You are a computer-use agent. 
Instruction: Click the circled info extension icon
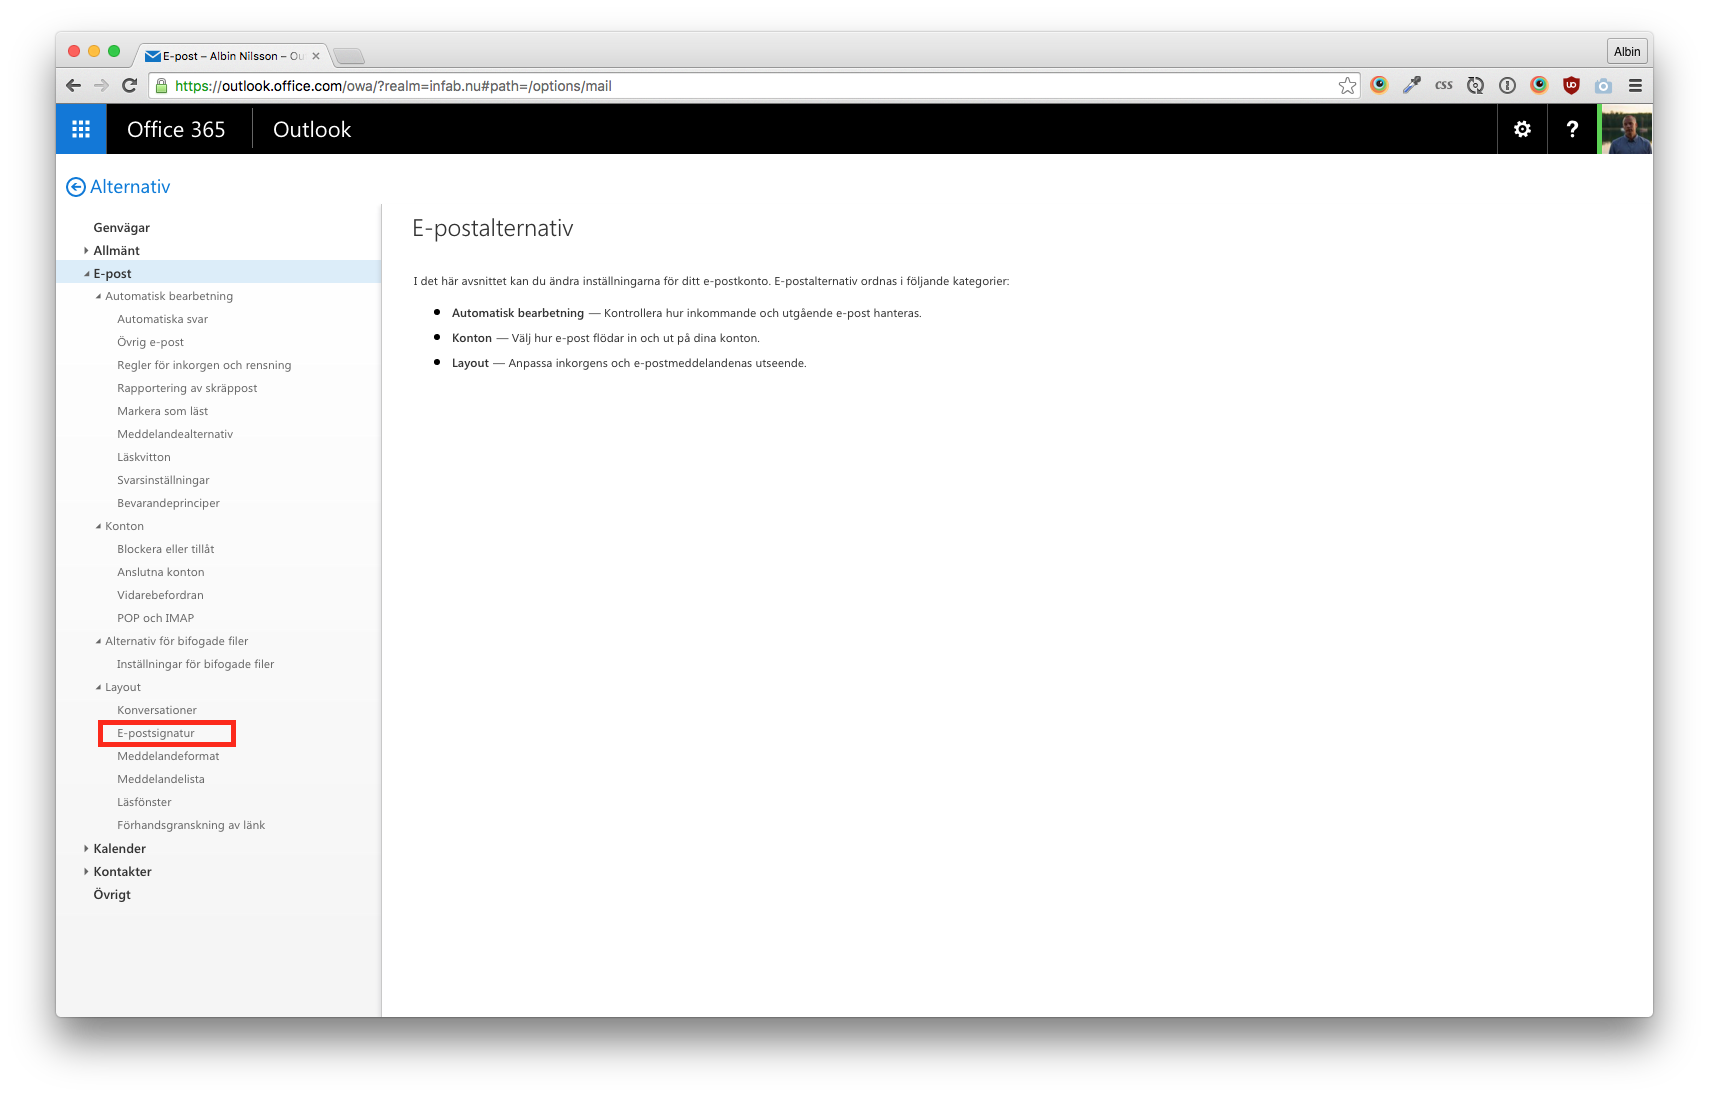coord(1507,86)
